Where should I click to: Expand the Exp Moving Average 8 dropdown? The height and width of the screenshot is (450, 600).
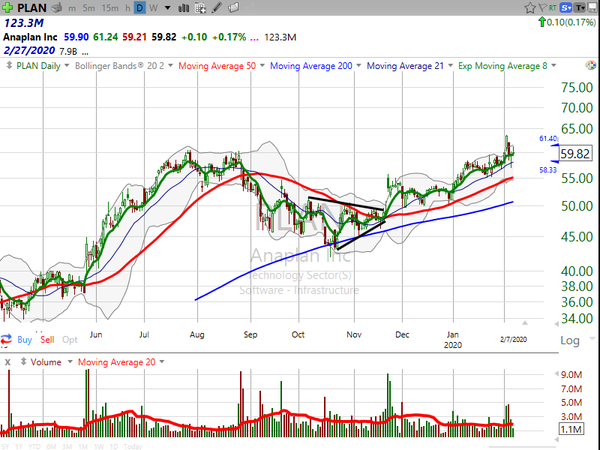coord(553,65)
